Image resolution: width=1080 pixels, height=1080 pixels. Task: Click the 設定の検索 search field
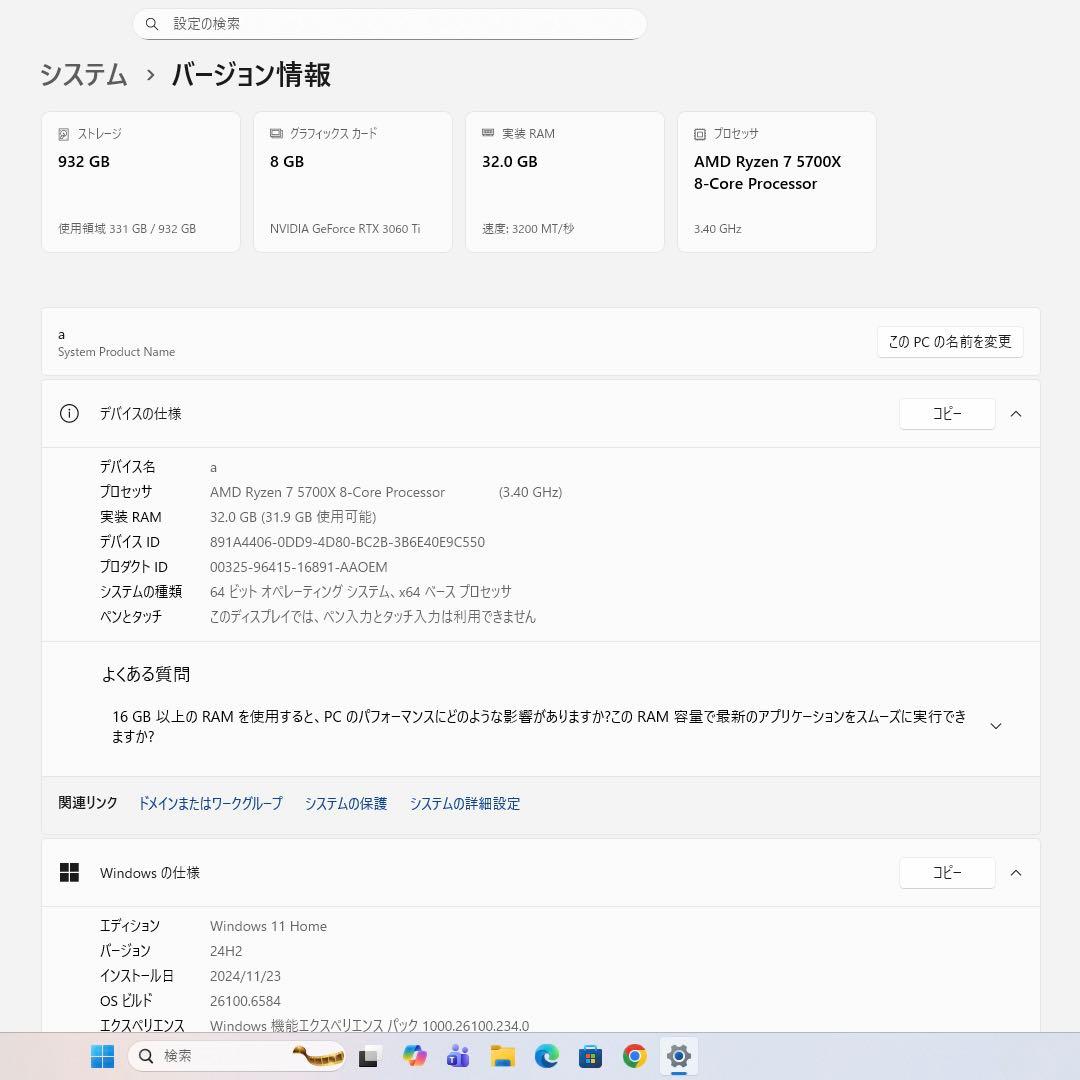click(389, 23)
